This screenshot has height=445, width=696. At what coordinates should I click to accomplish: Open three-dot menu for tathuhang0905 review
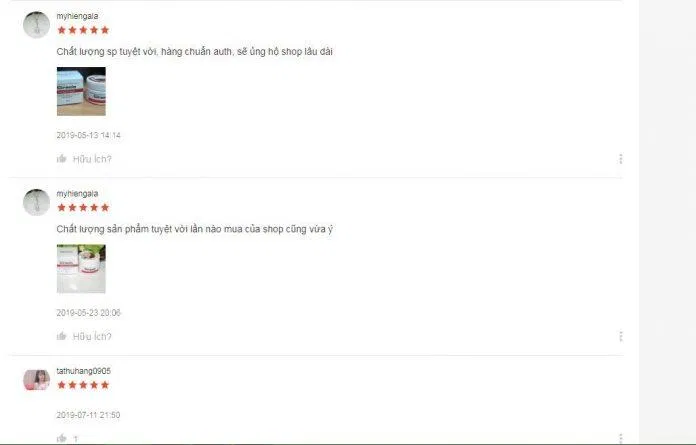click(621, 438)
